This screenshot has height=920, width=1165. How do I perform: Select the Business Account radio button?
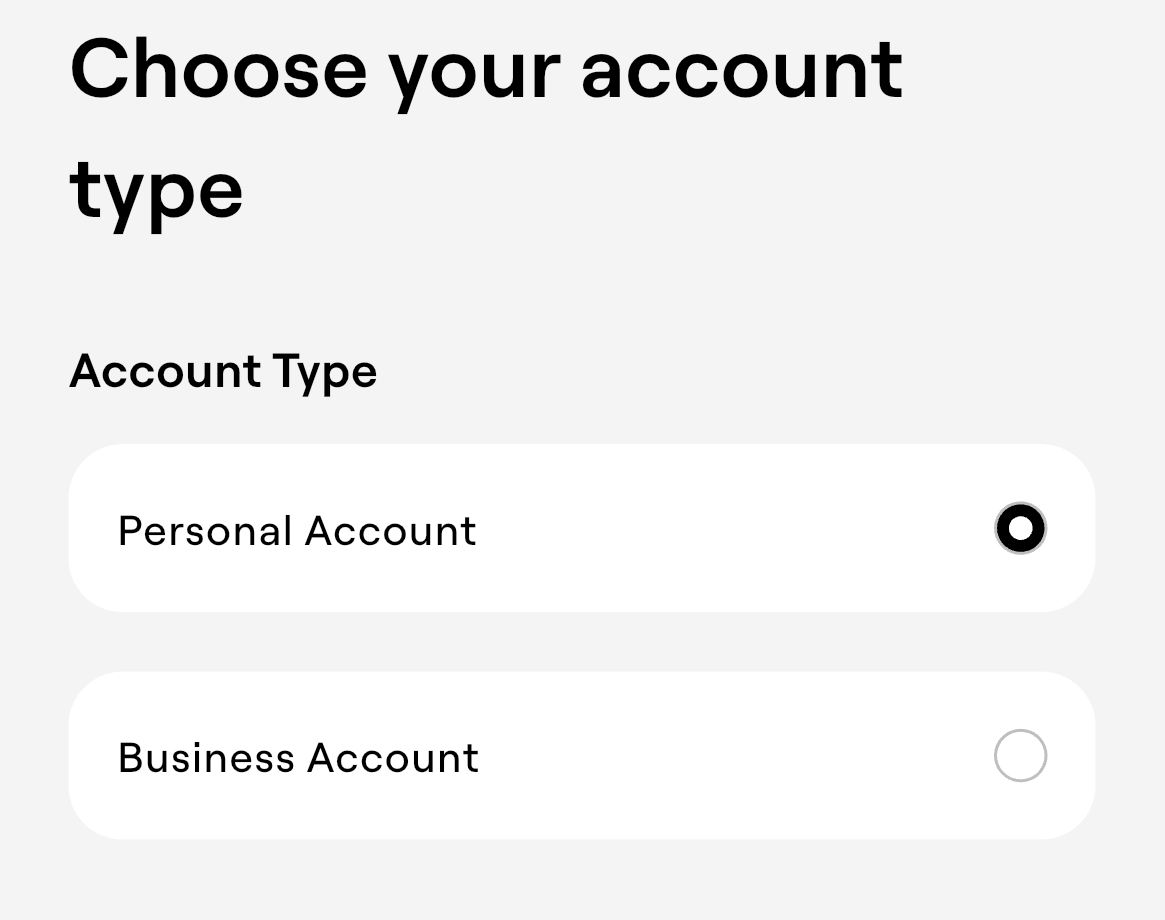click(x=1020, y=756)
